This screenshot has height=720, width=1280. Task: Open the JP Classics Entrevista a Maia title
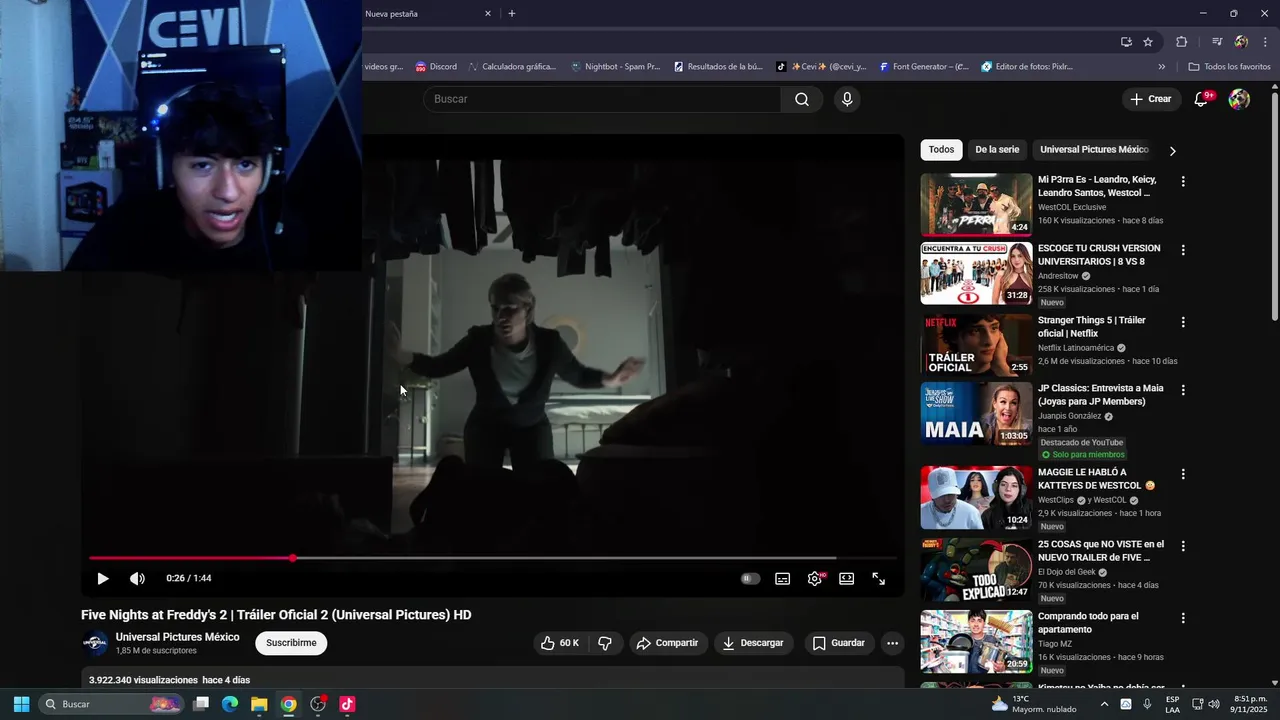(x=1101, y=395)
